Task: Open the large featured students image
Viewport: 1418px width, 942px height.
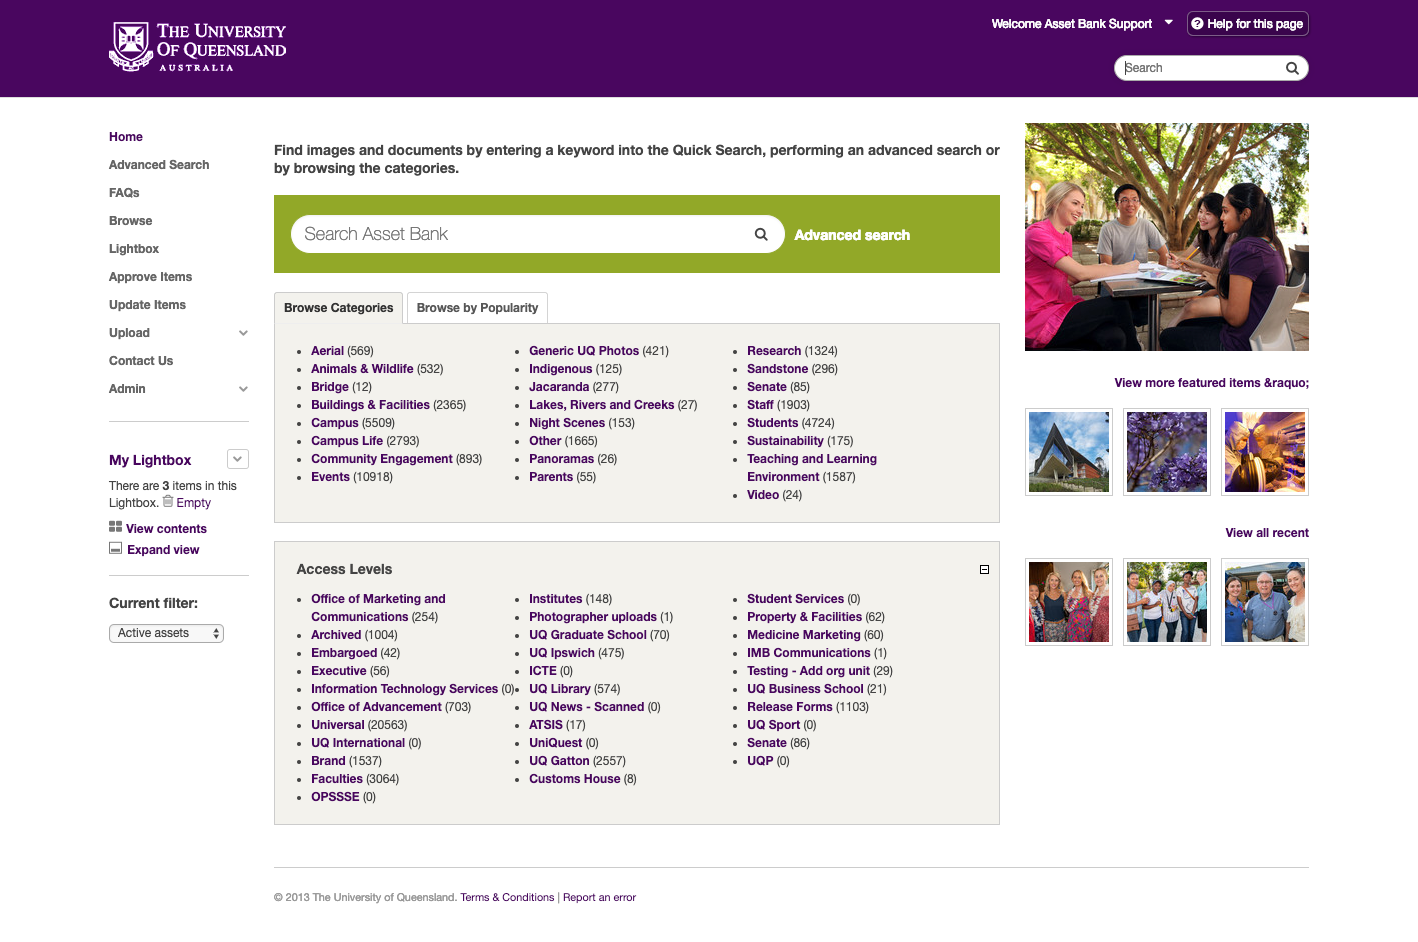Action: click(x=1166, y=237)
